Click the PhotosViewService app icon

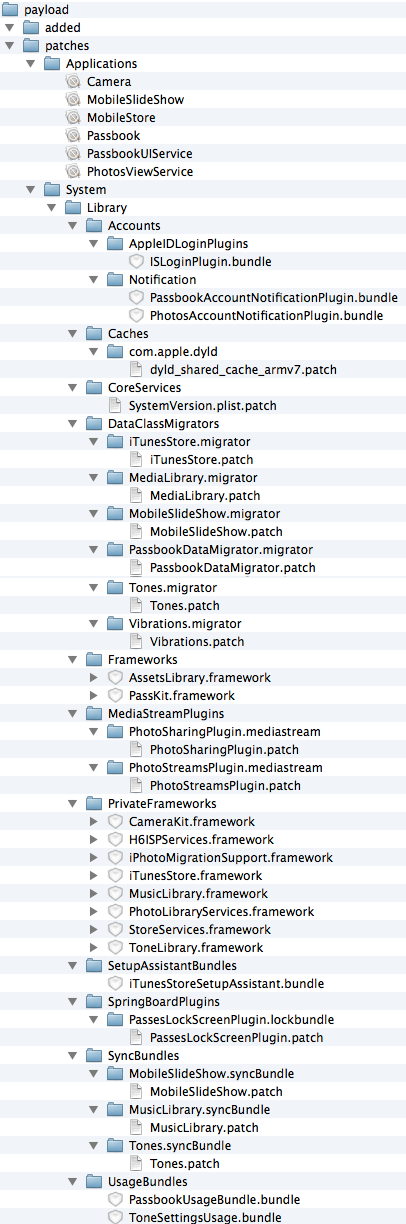pyautogui.click(x=73, y=172)
